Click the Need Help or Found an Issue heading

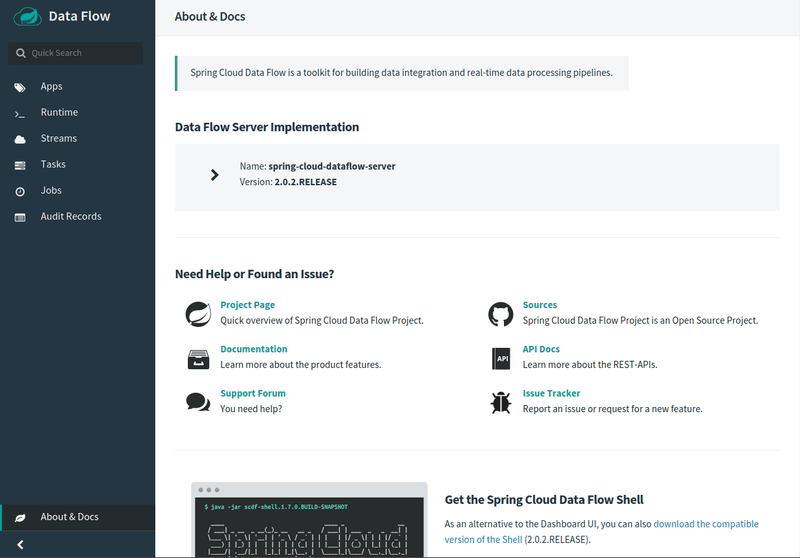tap(255, 274)
